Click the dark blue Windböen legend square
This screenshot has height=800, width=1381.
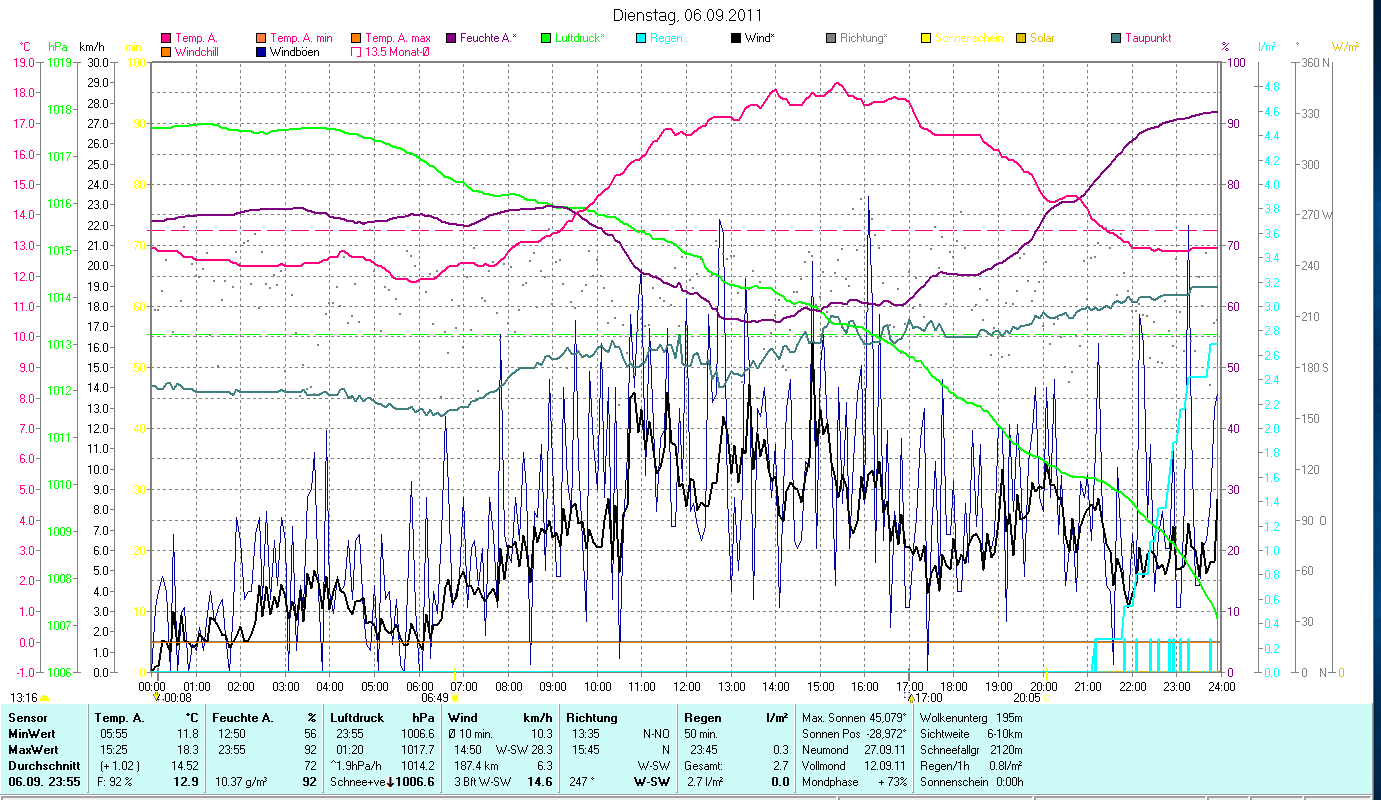(262, 52)
